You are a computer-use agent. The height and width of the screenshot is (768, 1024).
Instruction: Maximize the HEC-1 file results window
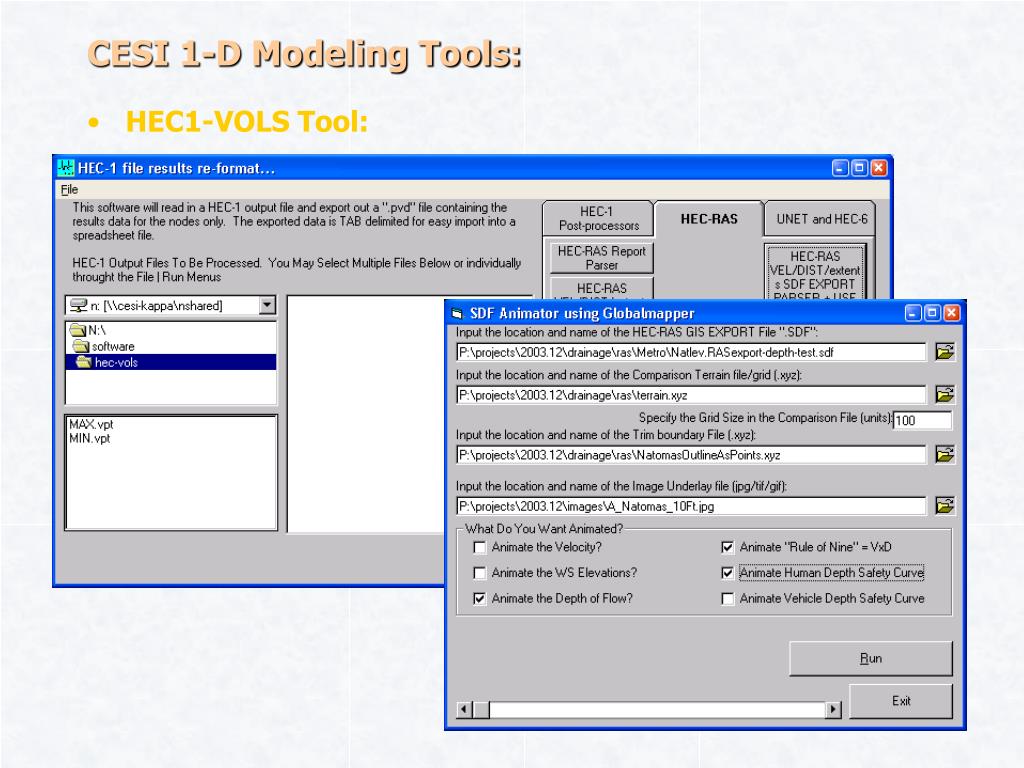(859, 168)
